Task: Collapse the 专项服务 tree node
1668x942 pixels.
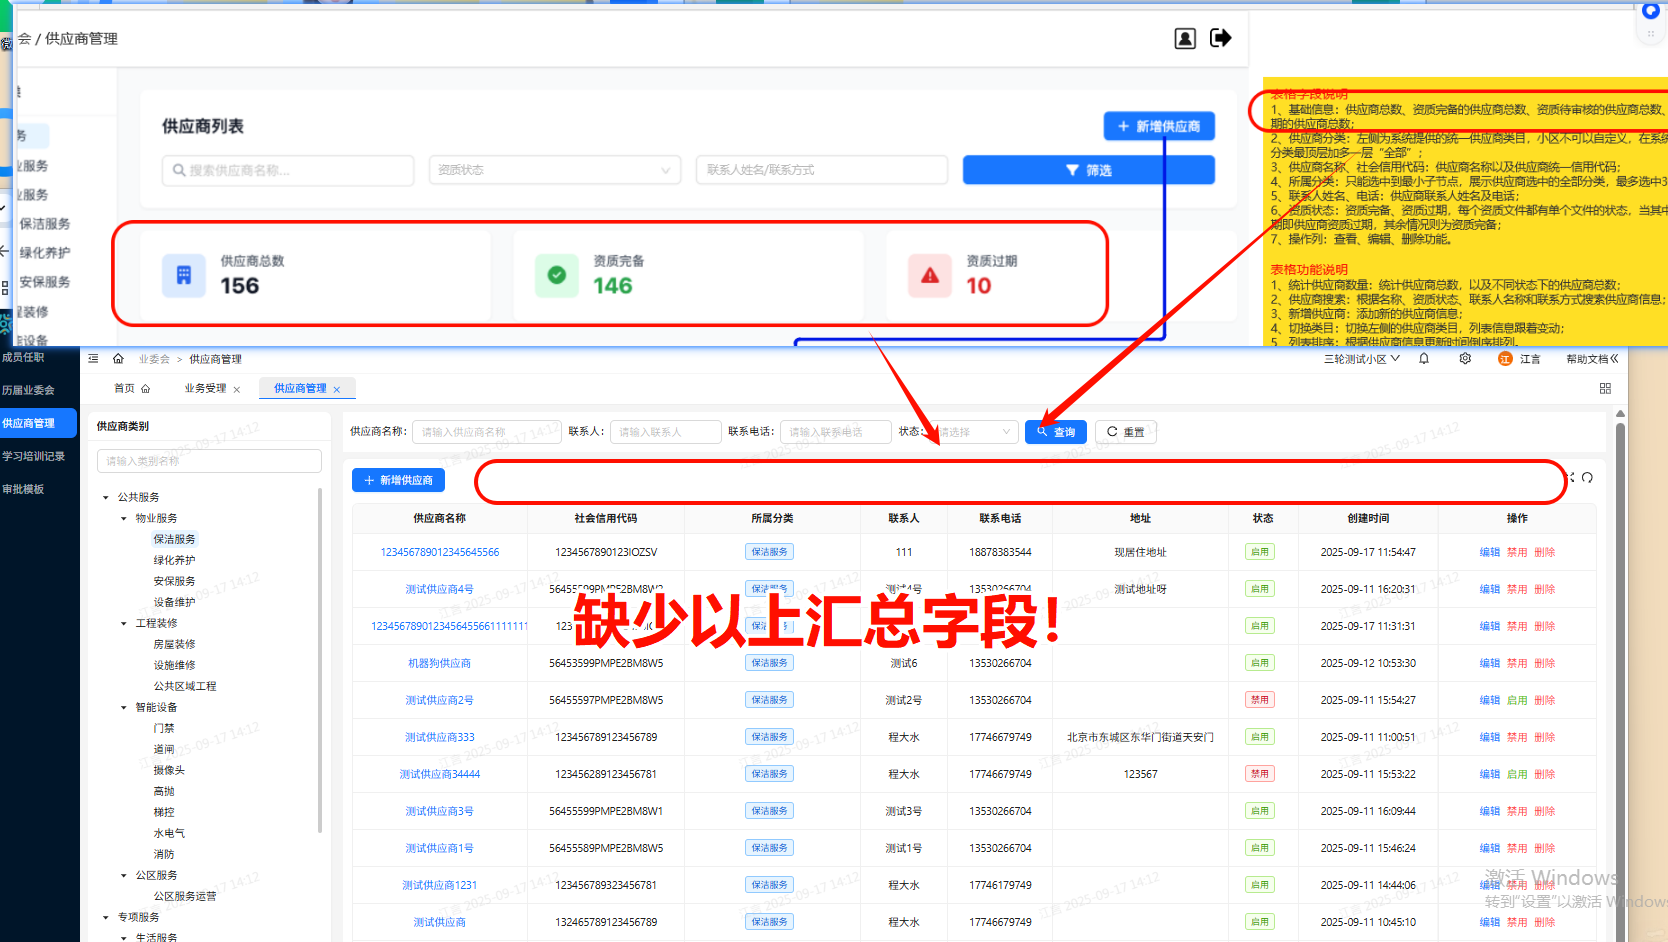Action: pos(106,917)
